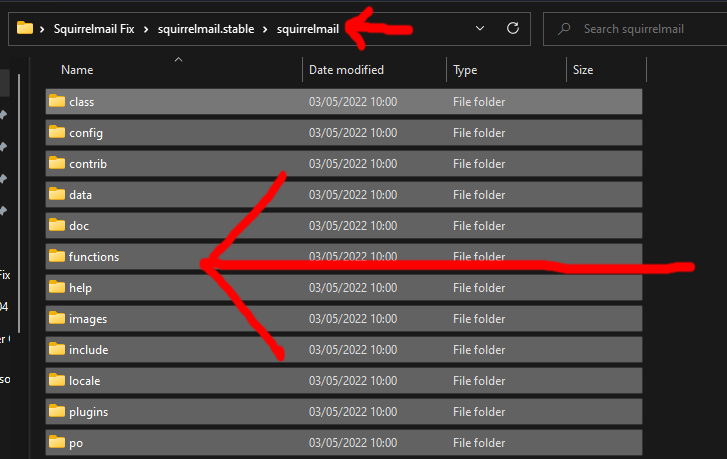Sort by Name column header

77,70
